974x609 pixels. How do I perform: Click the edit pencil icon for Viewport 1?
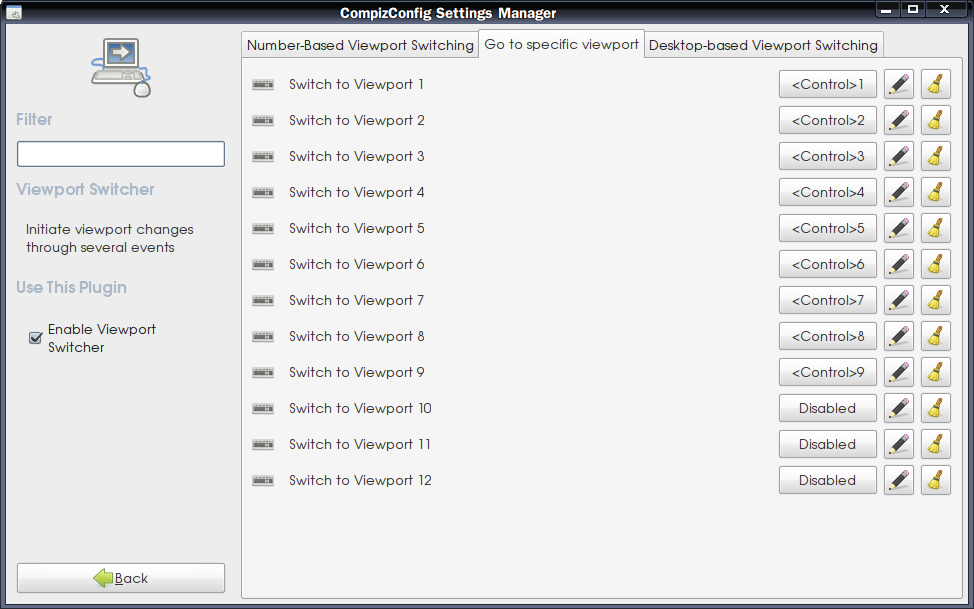tap(899, 85)
